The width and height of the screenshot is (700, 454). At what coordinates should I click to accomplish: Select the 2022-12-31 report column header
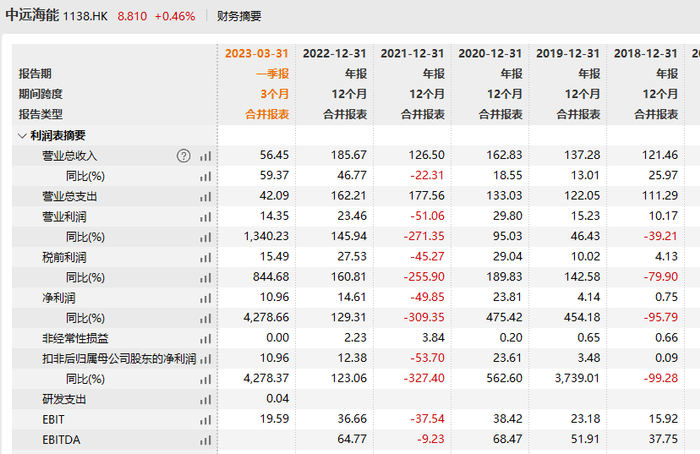click(x=334, y=54)
